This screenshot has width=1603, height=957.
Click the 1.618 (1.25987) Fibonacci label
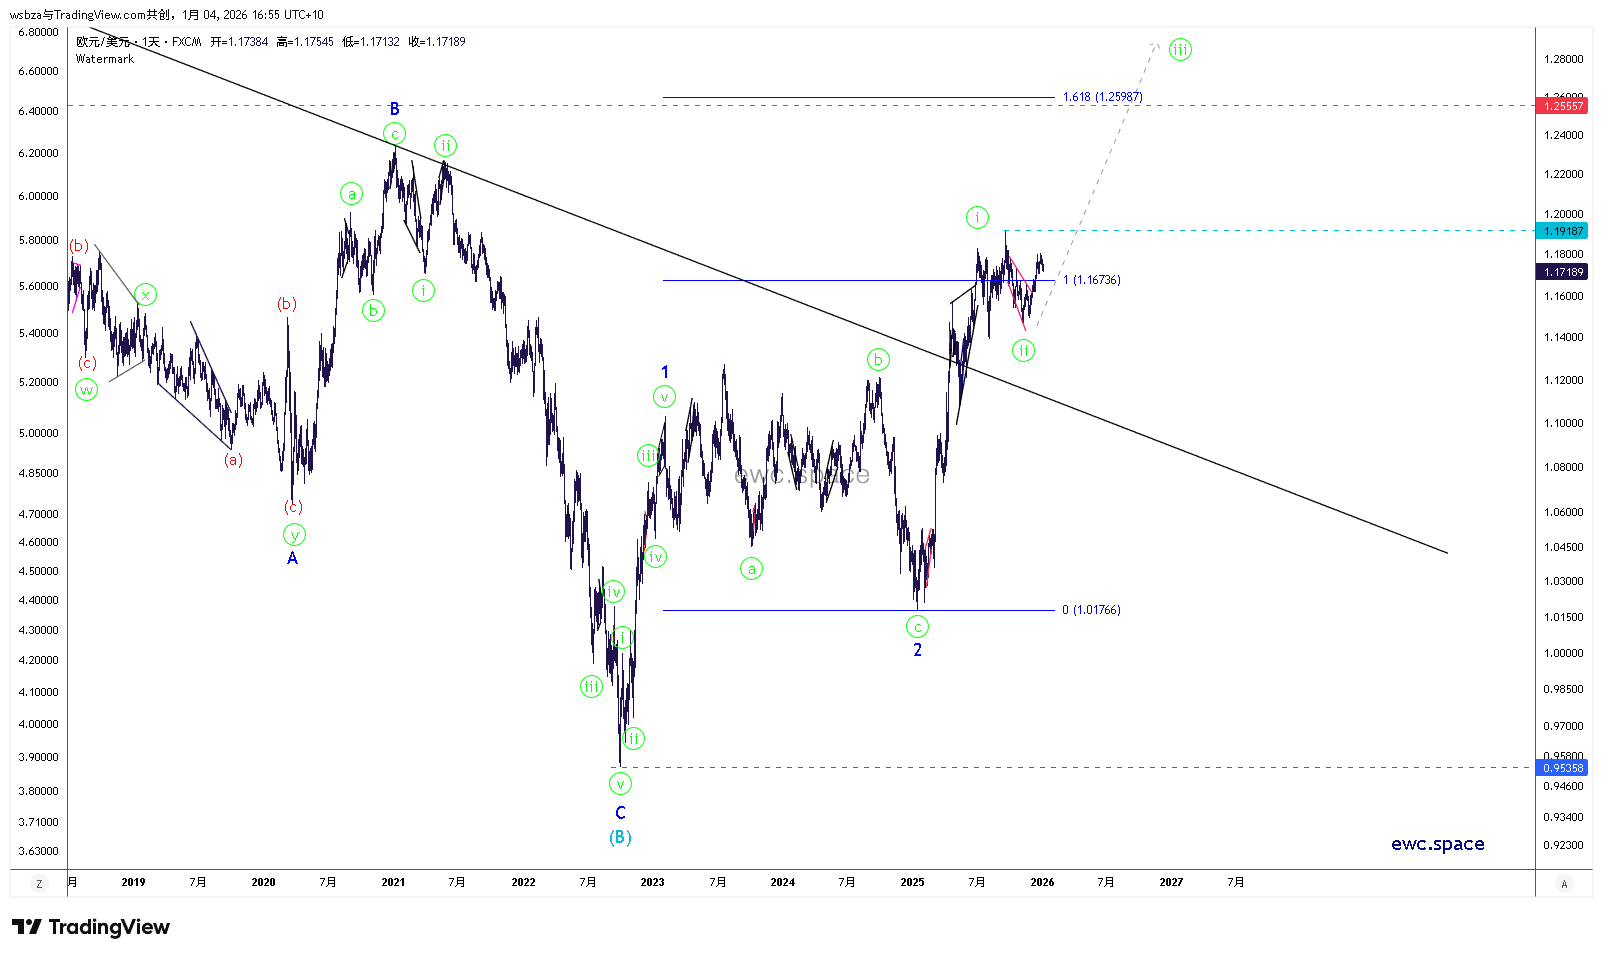[x=1102, y=97]
